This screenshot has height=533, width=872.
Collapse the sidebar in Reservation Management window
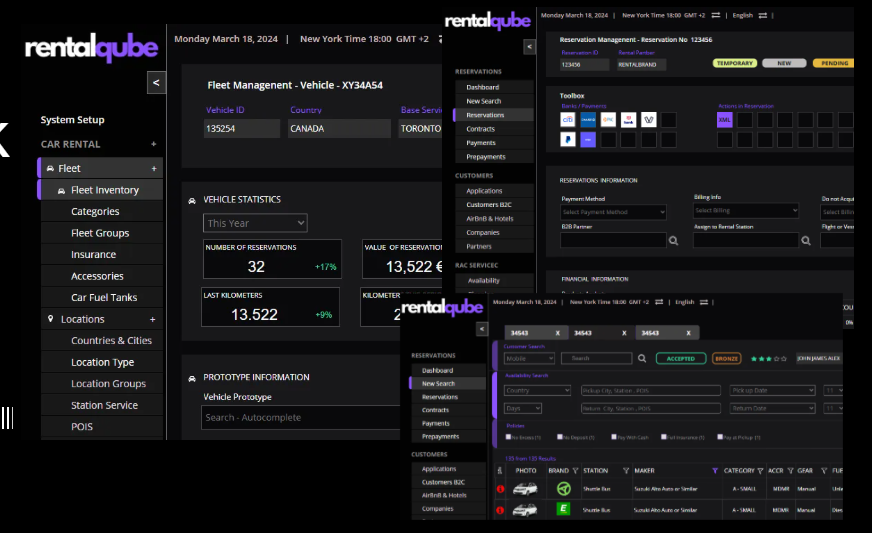click(x=529, y=47)
